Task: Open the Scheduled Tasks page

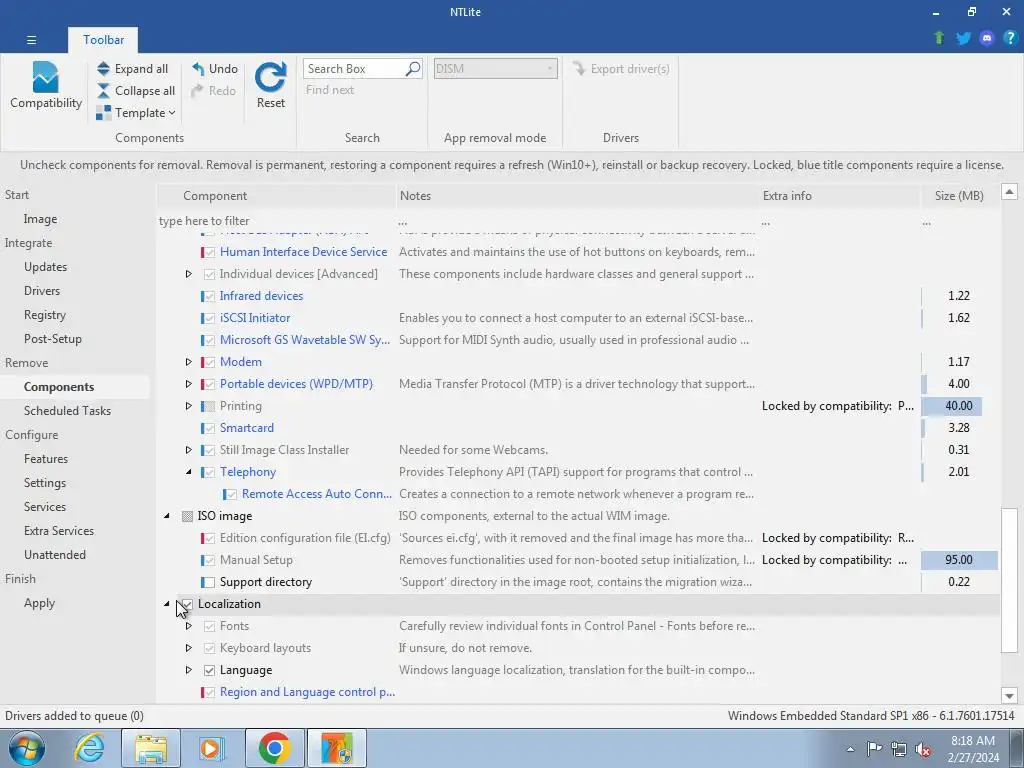Action: pyautogui.click(x=67, y=411)
